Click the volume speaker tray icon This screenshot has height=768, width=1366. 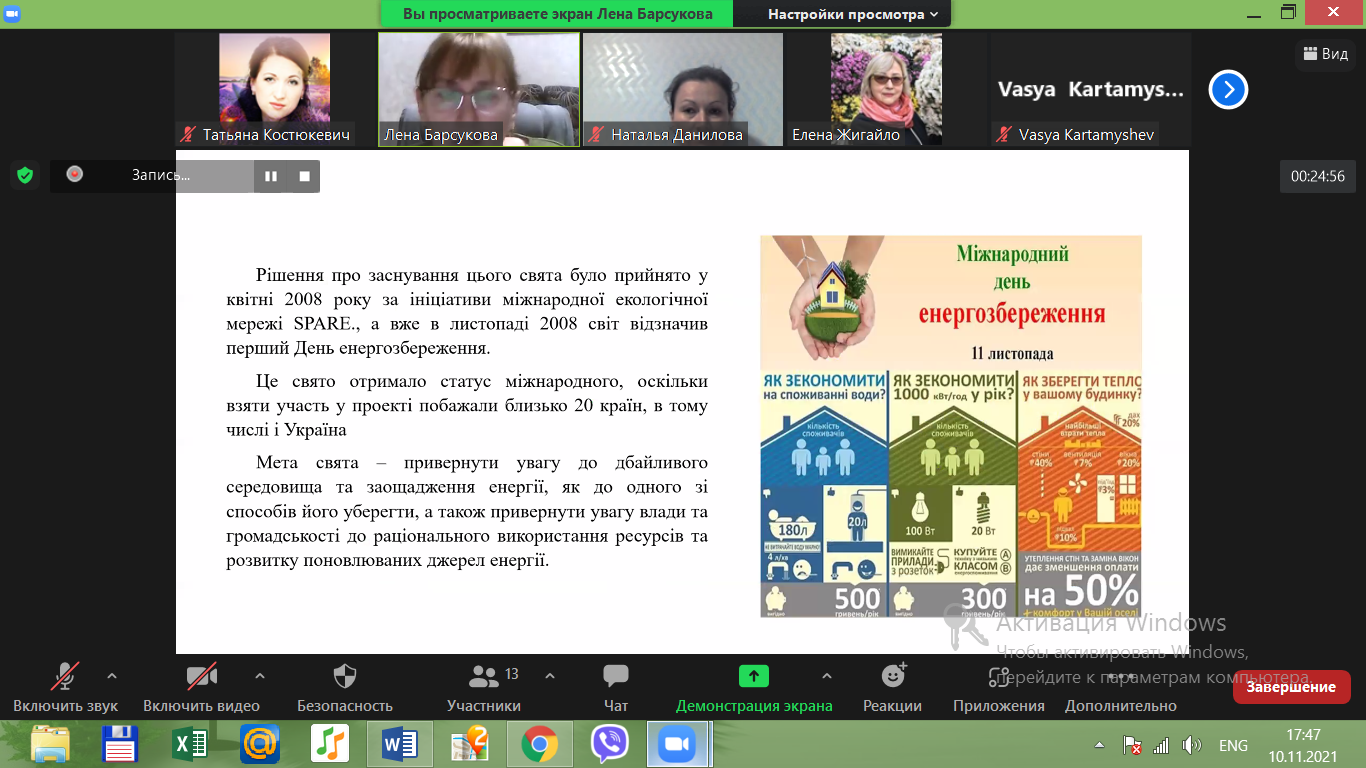[1190, 746]
